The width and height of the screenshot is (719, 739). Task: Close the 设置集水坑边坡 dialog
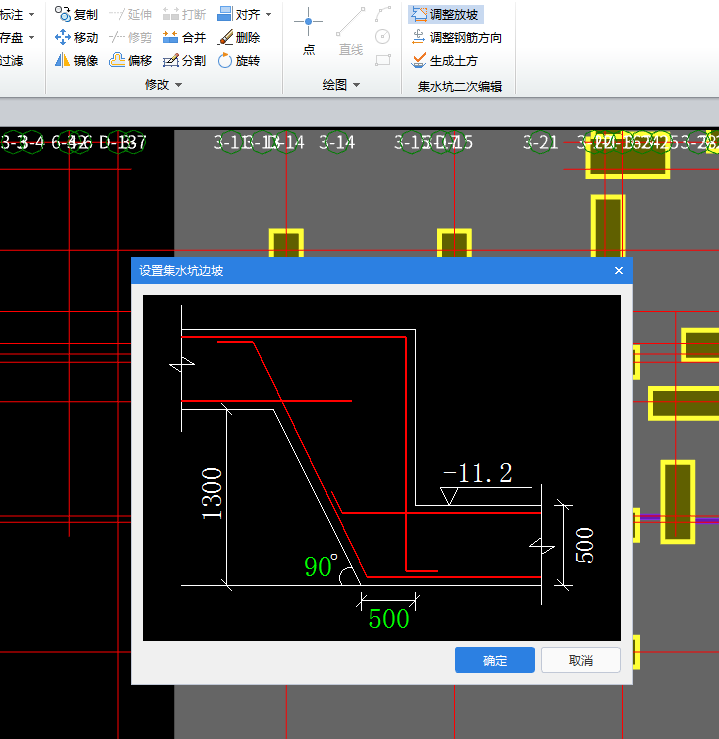tap(618, 271)
